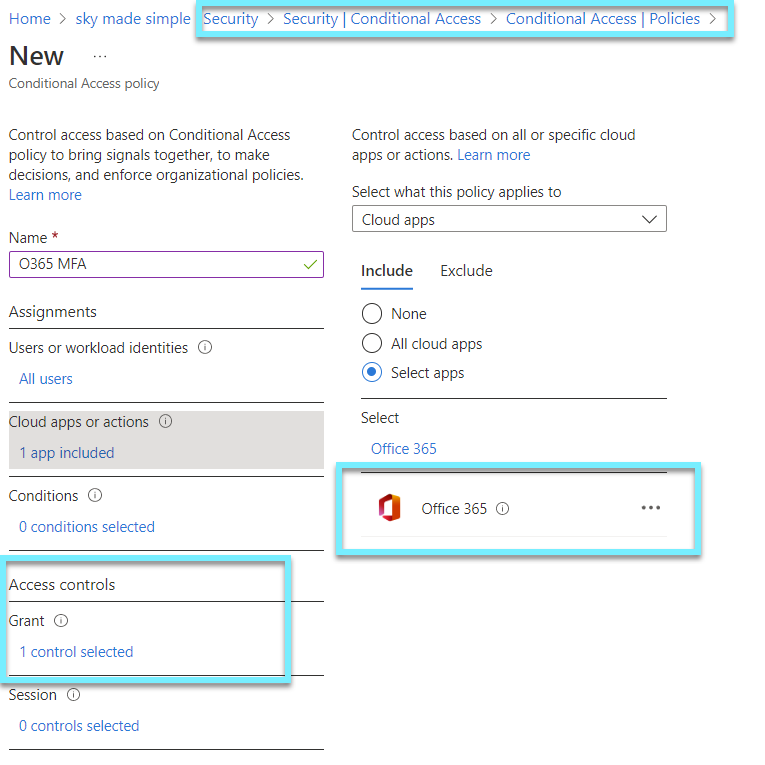Click info icon beside Office 365 app row

(x=503, y=509)
